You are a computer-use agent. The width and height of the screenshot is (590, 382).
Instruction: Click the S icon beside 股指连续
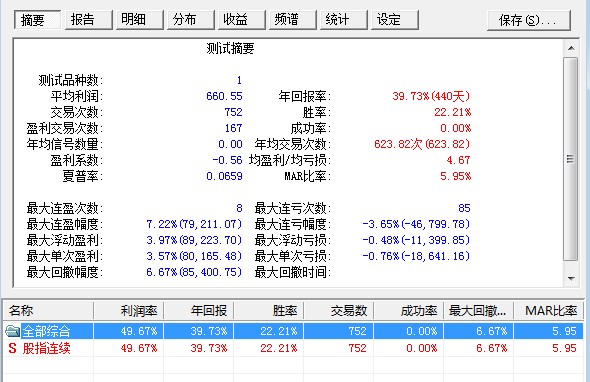pos(12,348)
